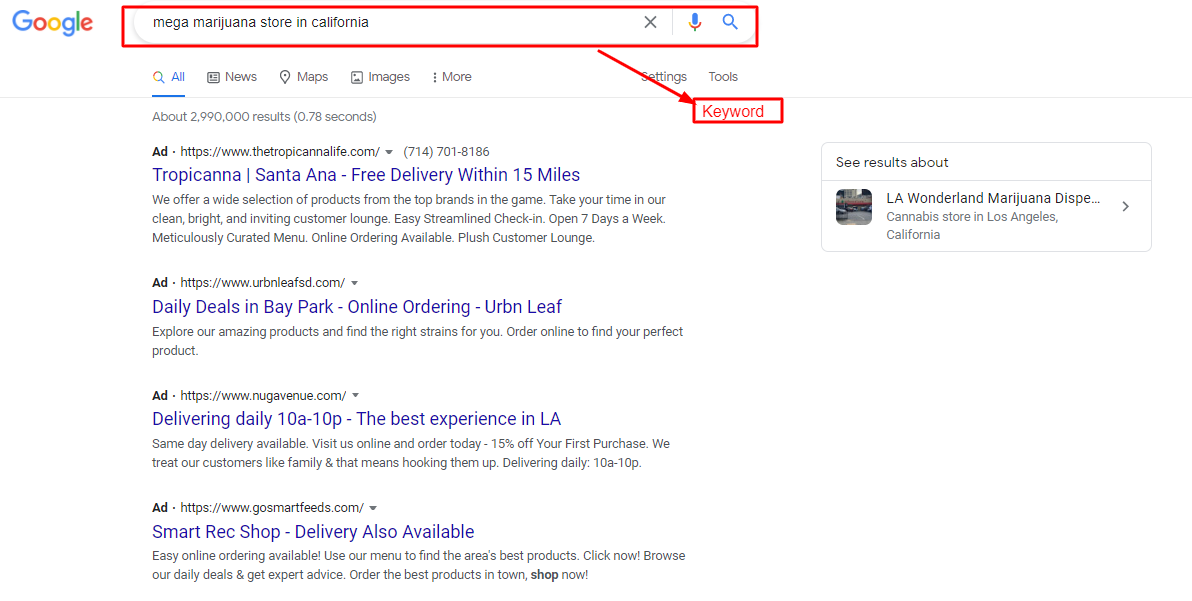Image resolution: width=1192 pixels, height=601 pixels.
Task: Clear the search box with the X icon
Action: click(x=650, y=22)
